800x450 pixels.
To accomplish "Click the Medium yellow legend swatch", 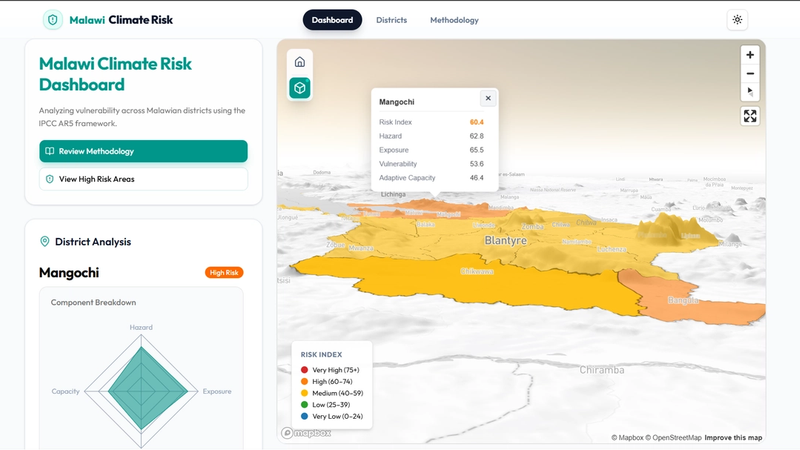I will 305,393.
